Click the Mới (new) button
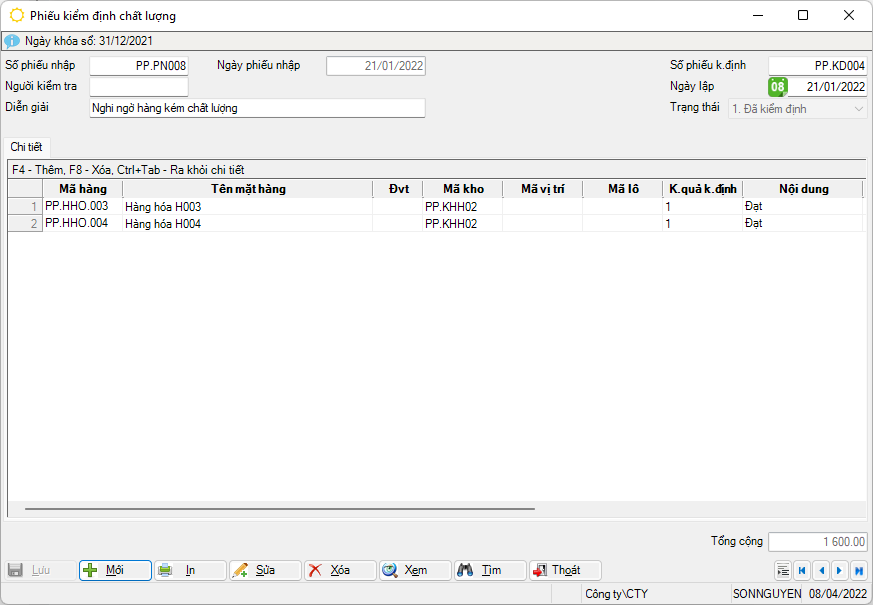 point(115,570)
